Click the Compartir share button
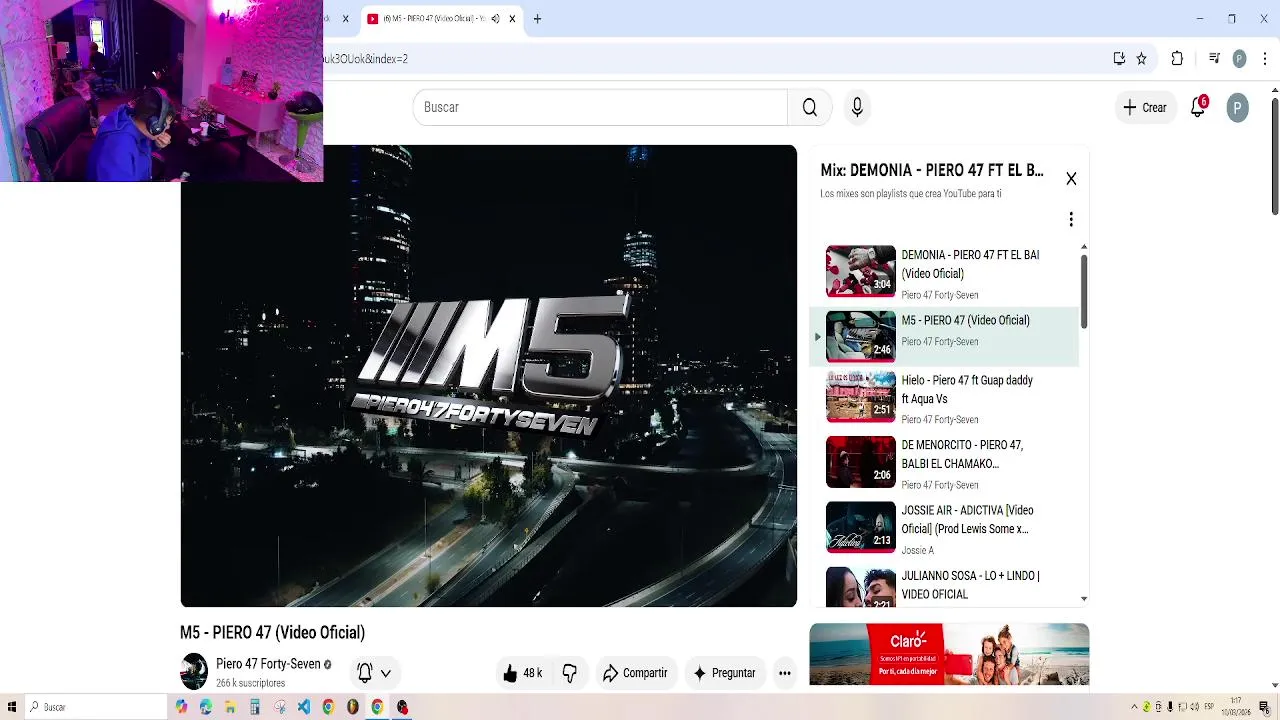 point(635,673)
